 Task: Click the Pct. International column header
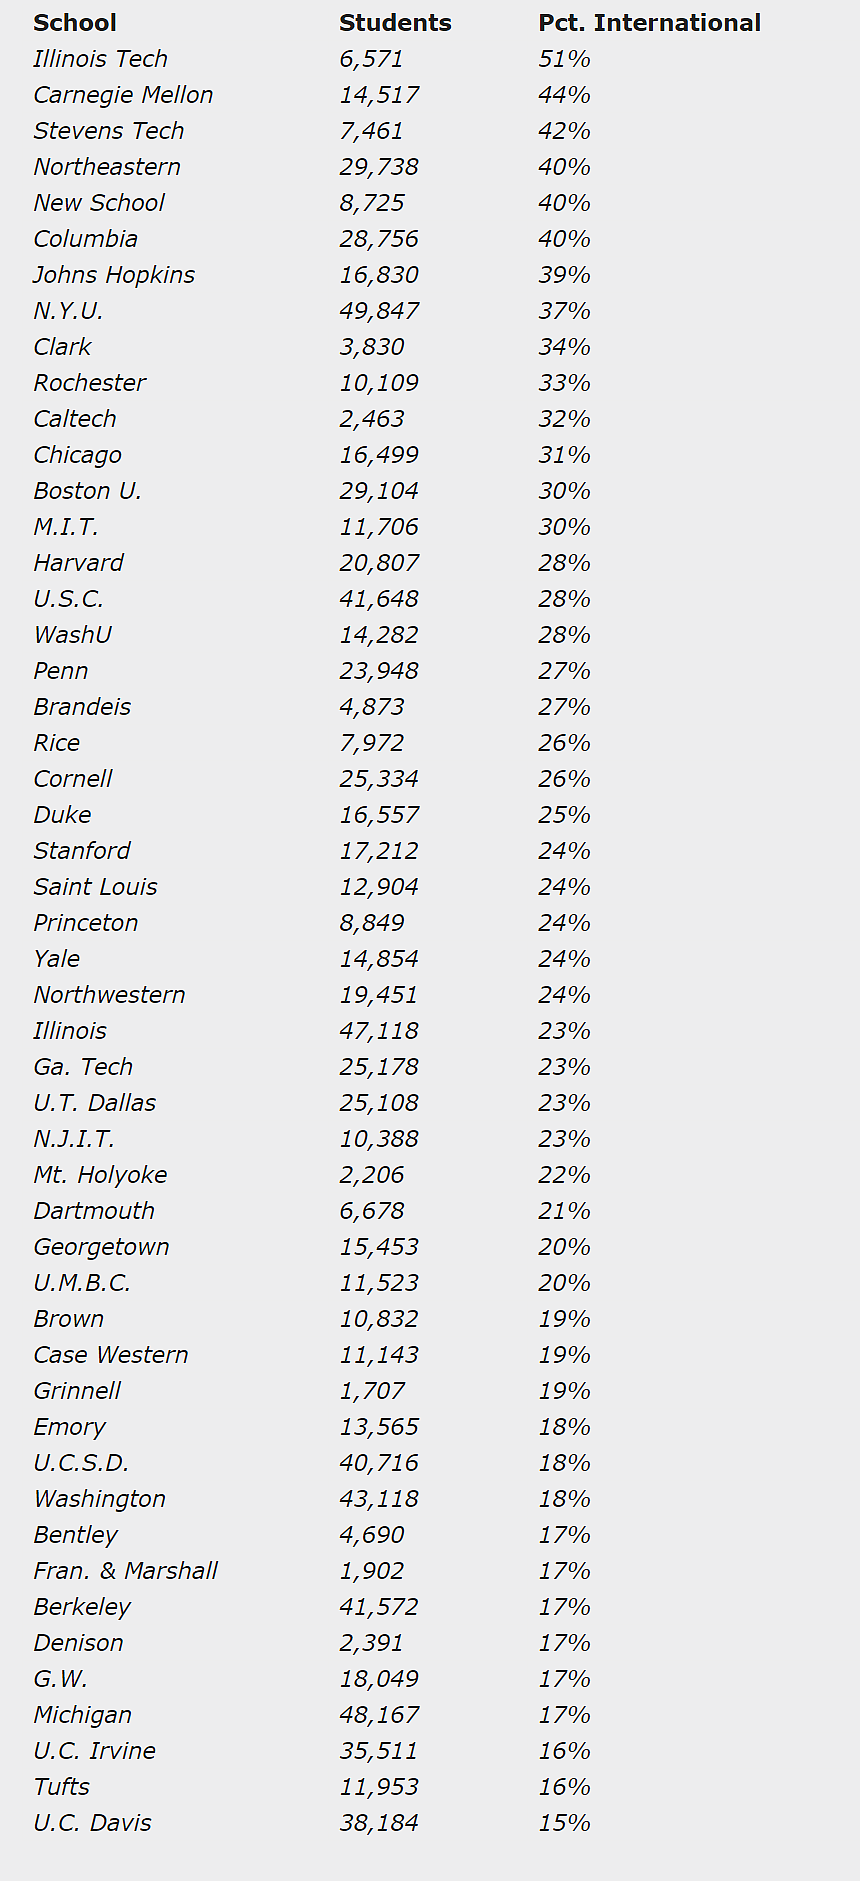click(x=649, y=23)
